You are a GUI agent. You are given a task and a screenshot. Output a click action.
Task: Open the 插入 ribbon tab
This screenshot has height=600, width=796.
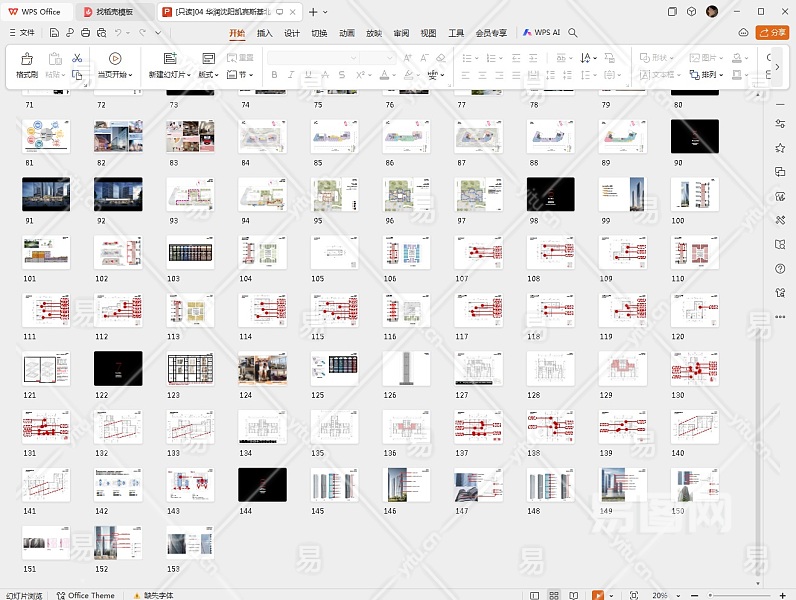(x=264, y=33)
